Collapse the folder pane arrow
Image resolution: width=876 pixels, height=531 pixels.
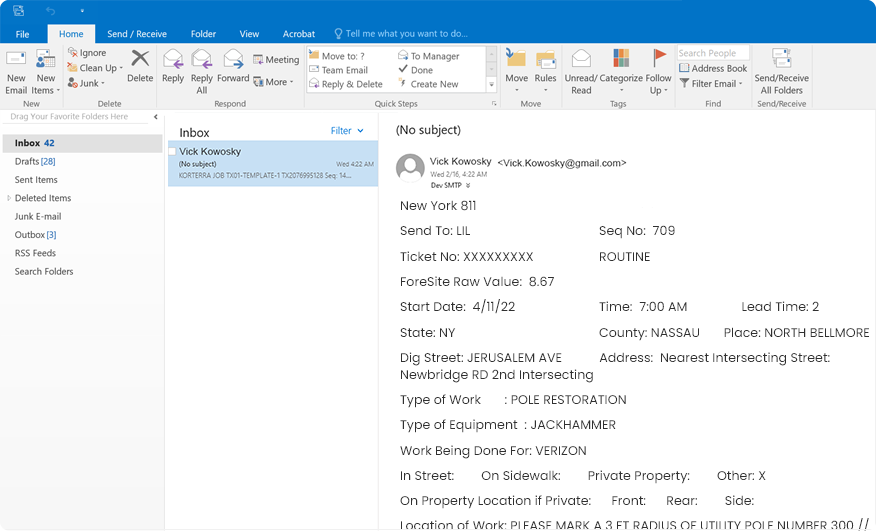click(x=156, y=117)
